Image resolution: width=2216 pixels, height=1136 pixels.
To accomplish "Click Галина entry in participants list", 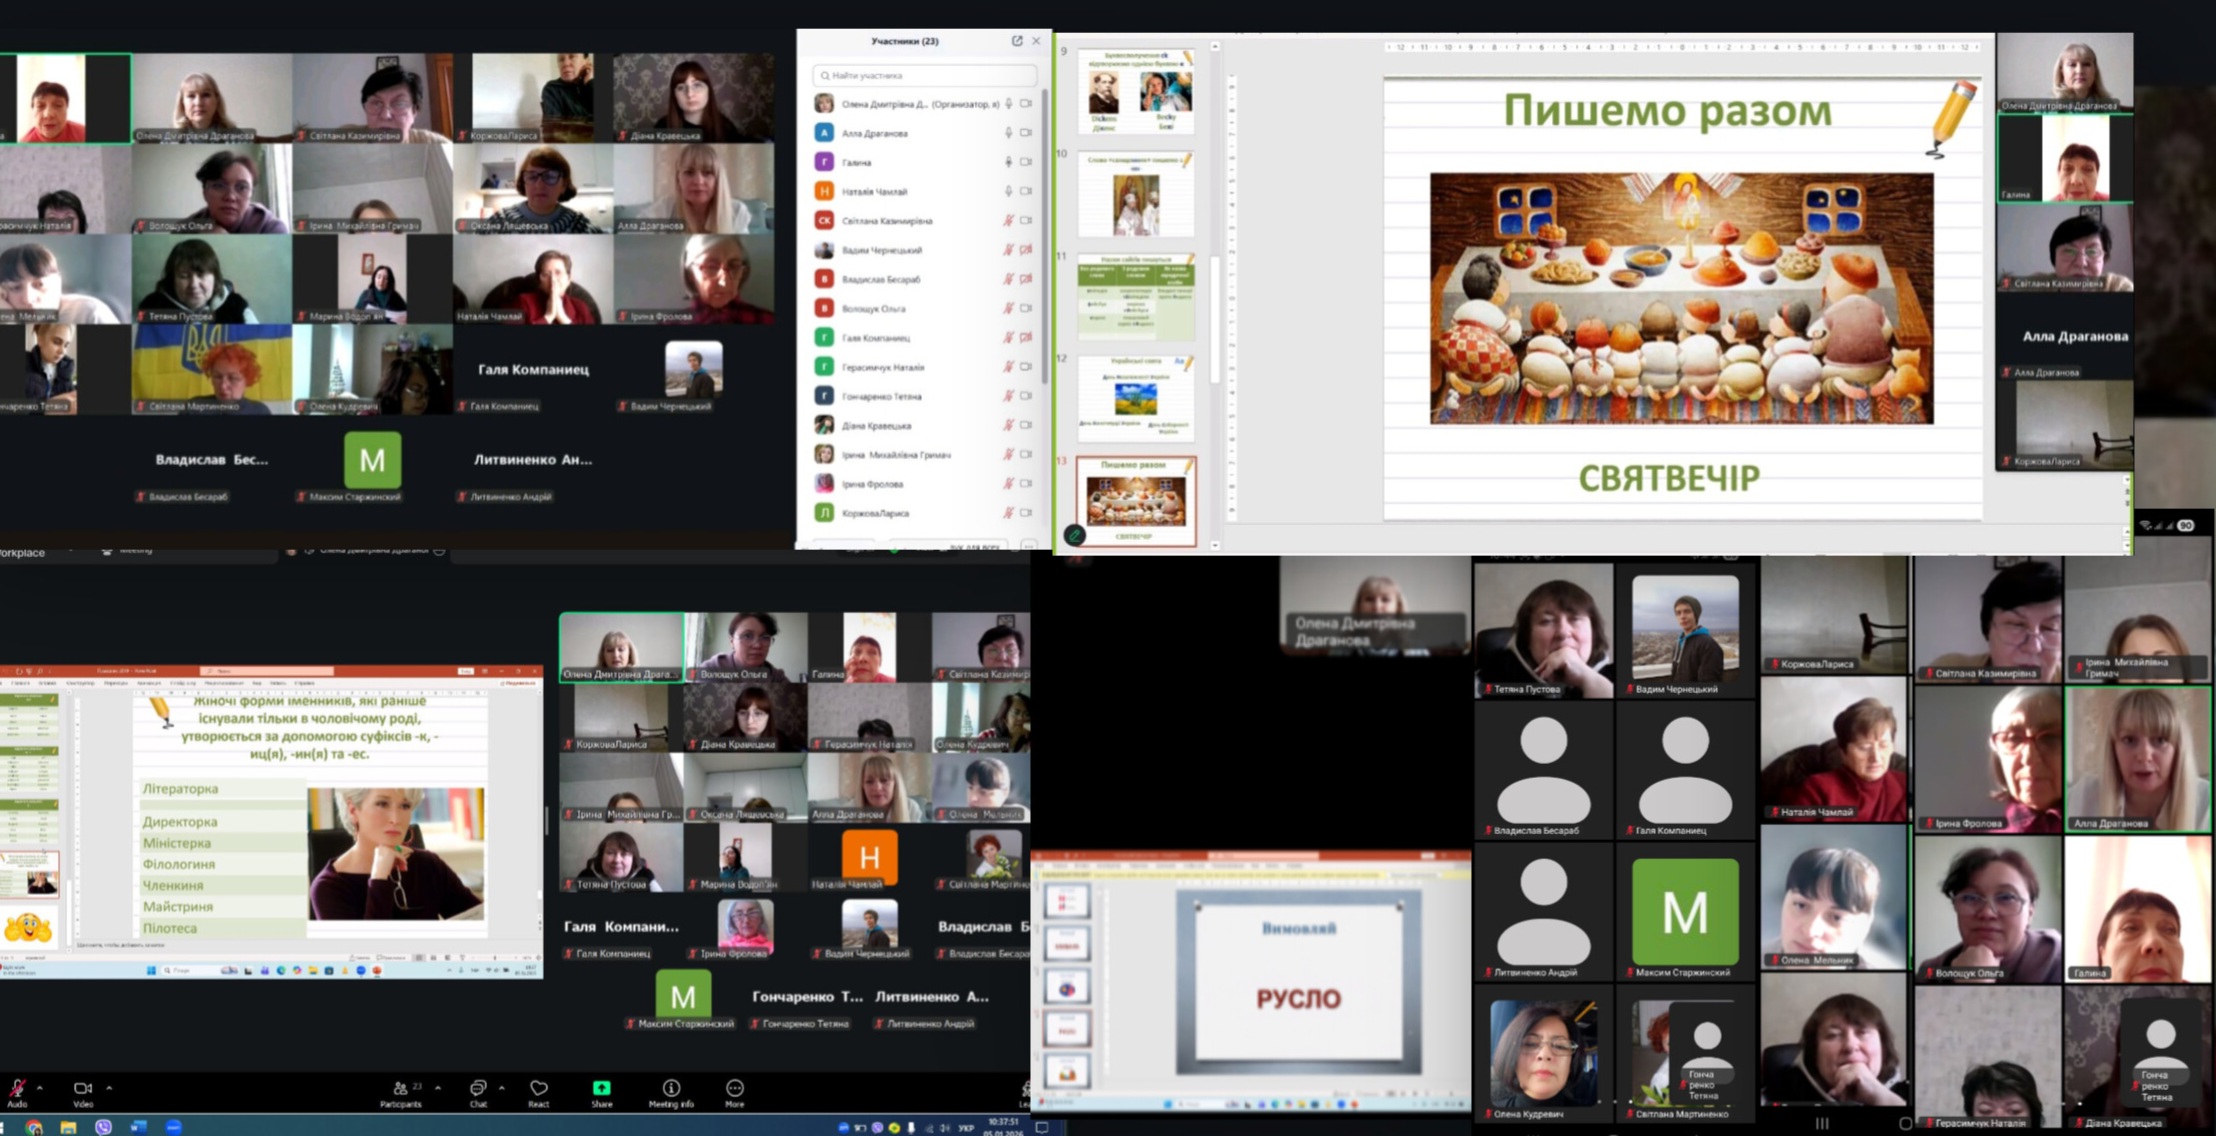I will (857, 162).
